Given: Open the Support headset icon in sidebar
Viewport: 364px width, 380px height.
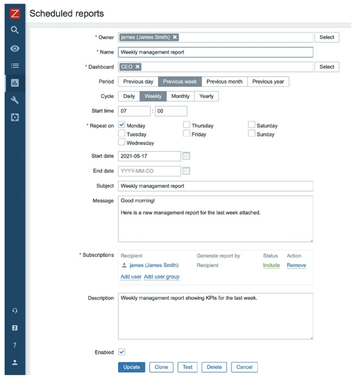Looking at the screenshot, I should click(15, 311).
